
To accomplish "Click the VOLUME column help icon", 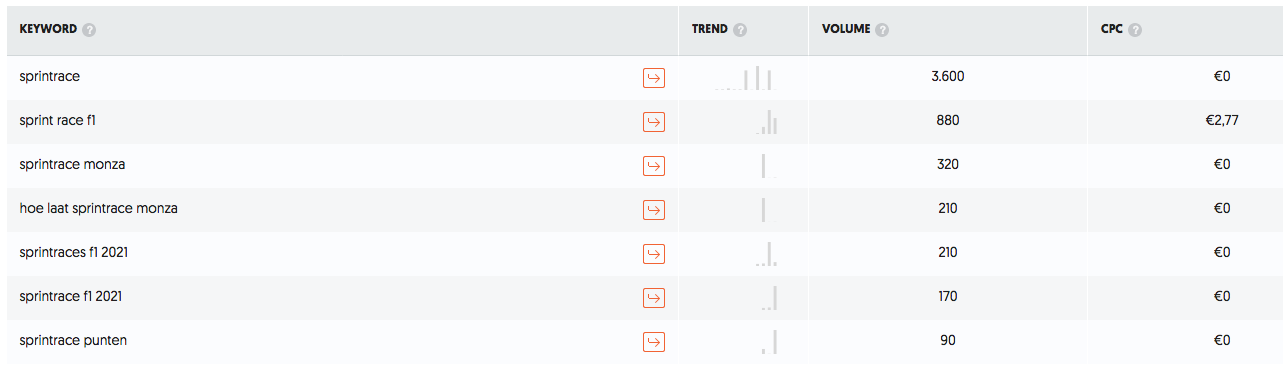I will coord(882,30).
